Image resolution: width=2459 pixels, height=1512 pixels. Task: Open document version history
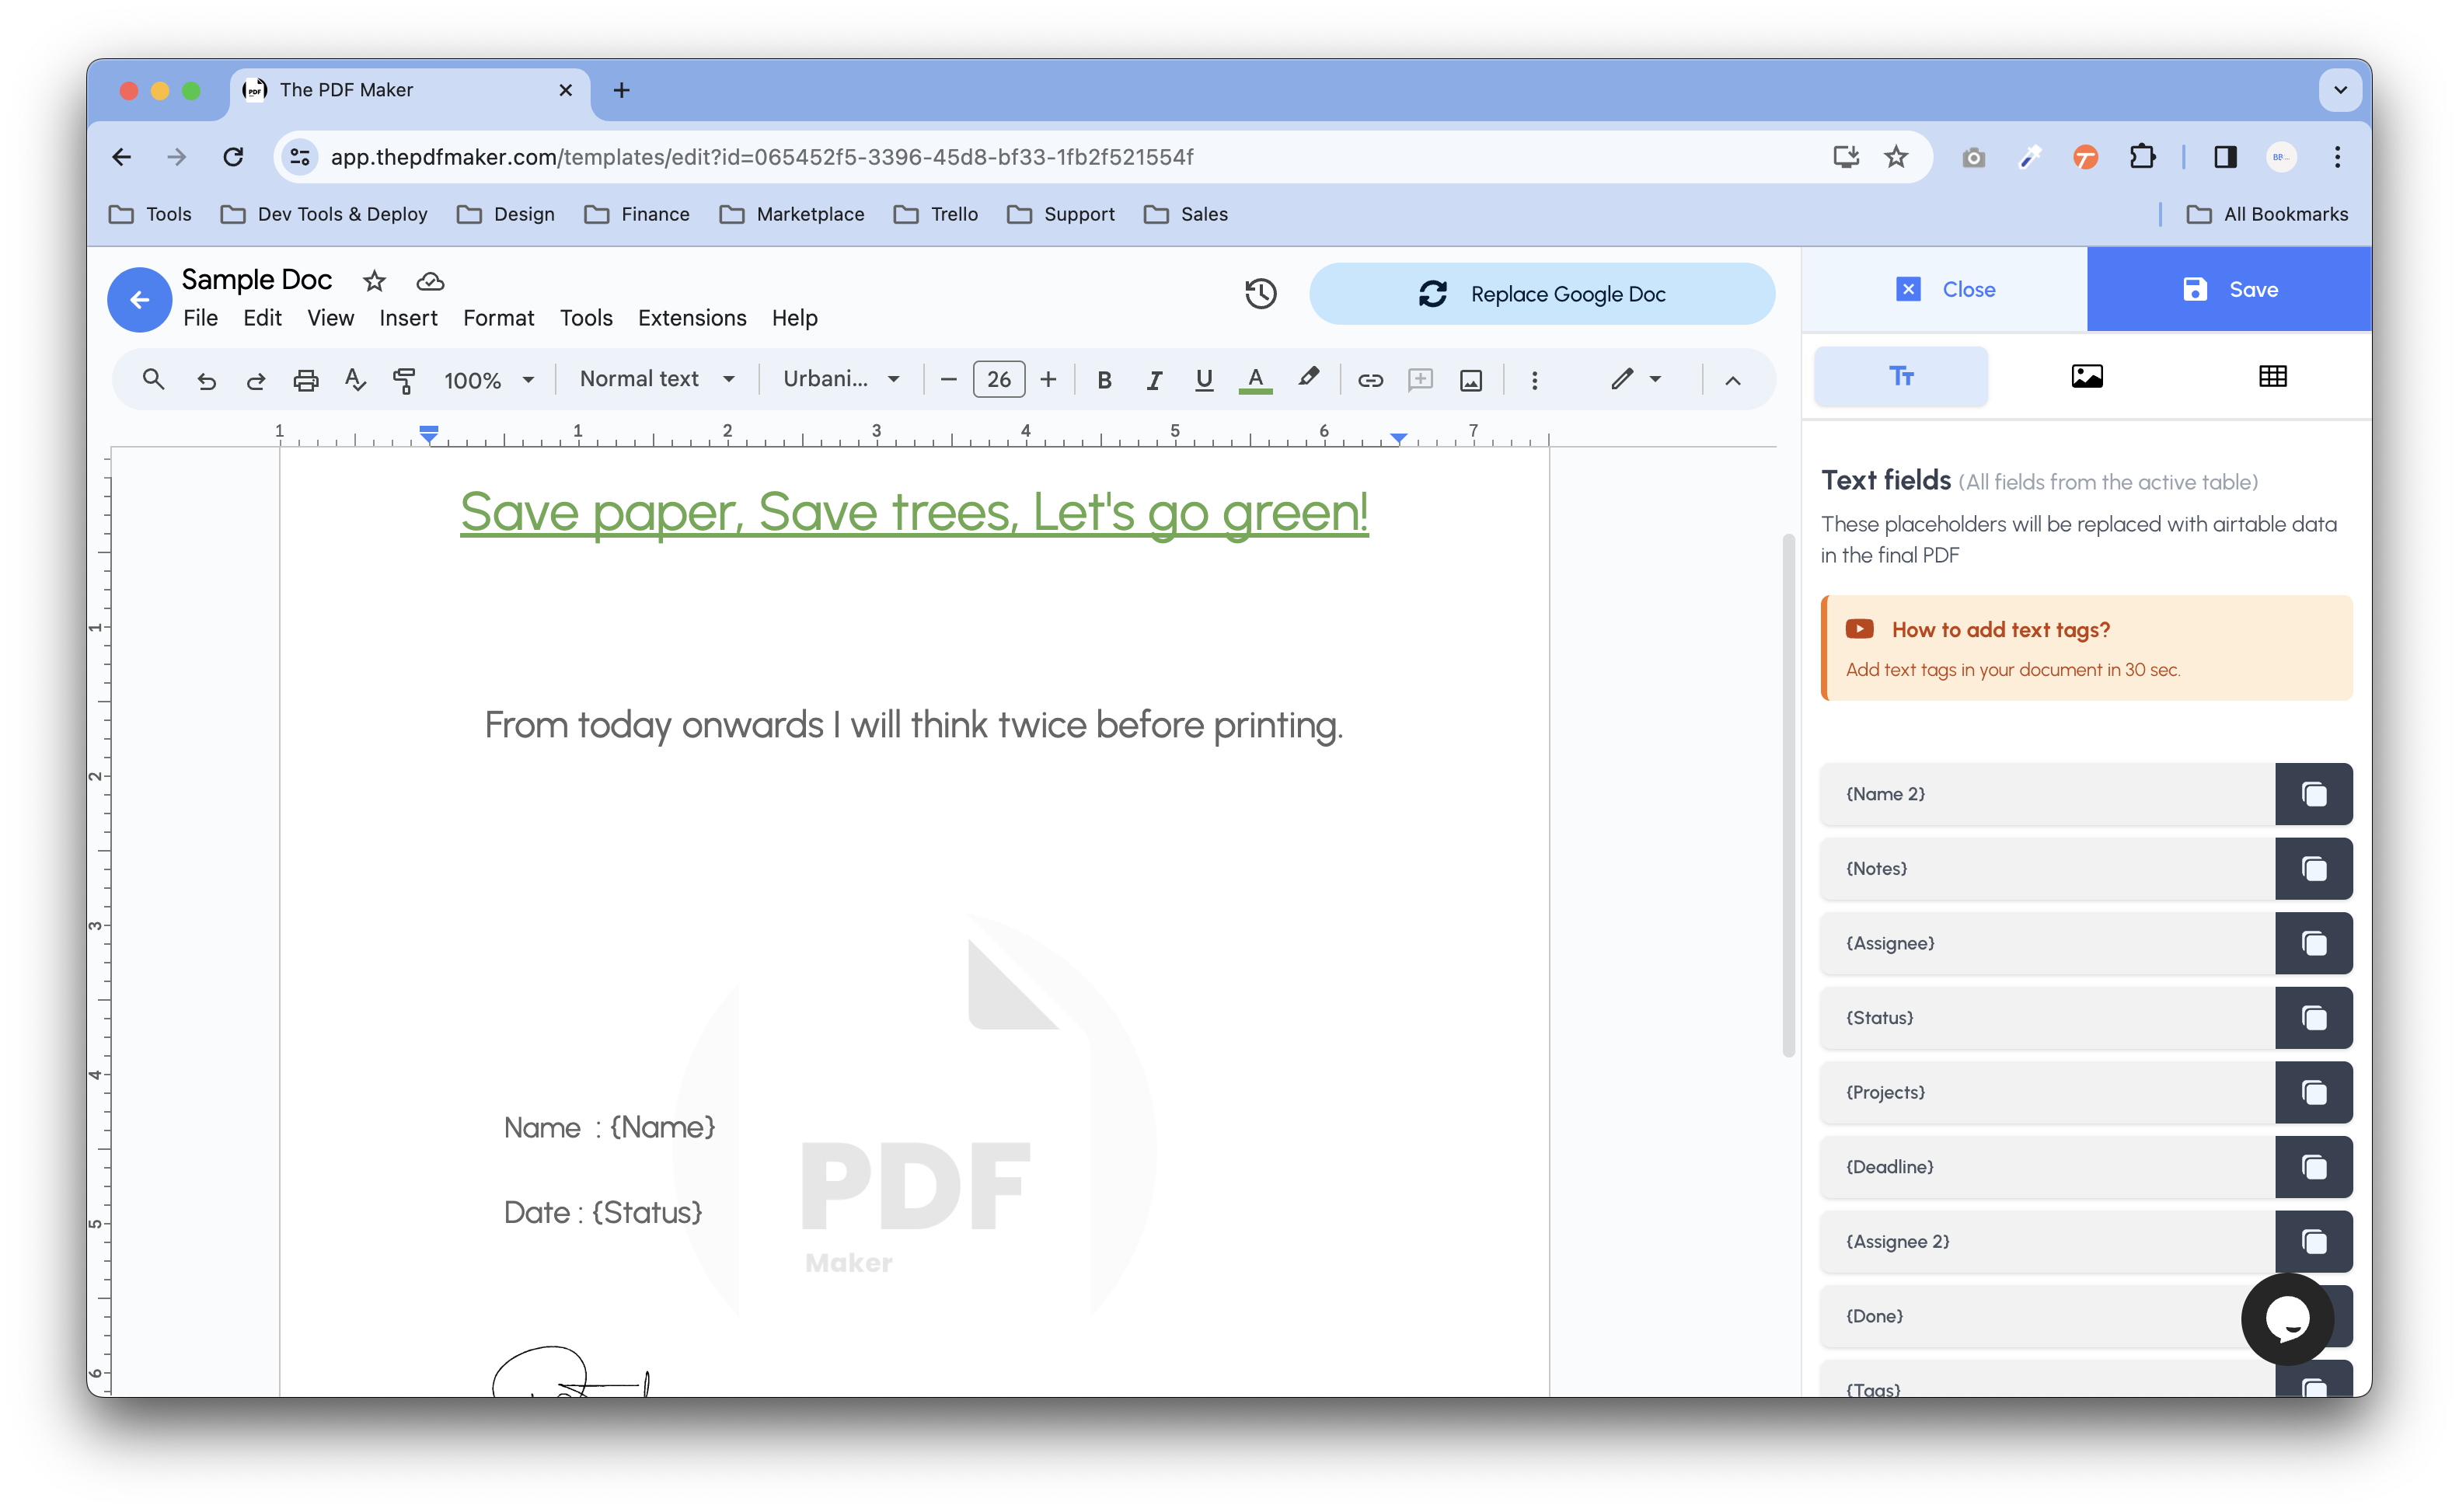pos(1260,293)
